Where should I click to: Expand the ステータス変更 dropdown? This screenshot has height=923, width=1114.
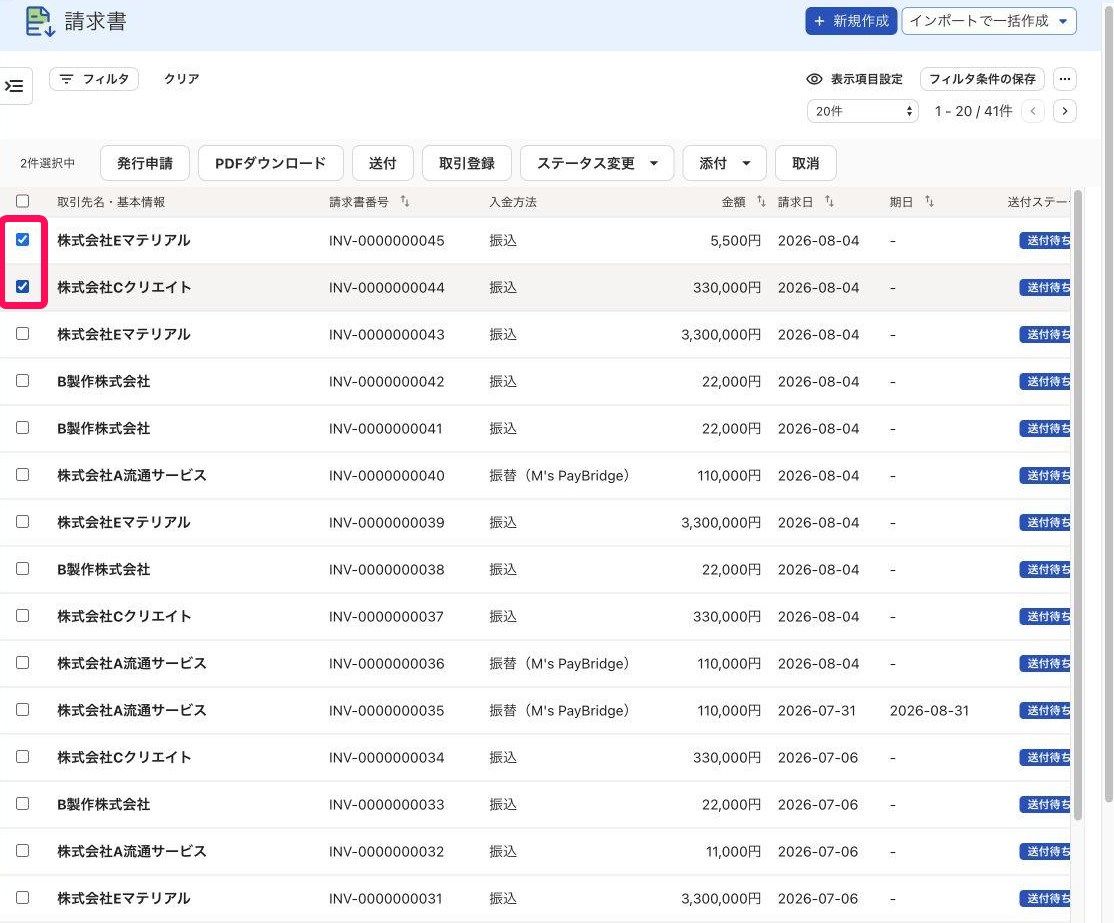[597, 163]
